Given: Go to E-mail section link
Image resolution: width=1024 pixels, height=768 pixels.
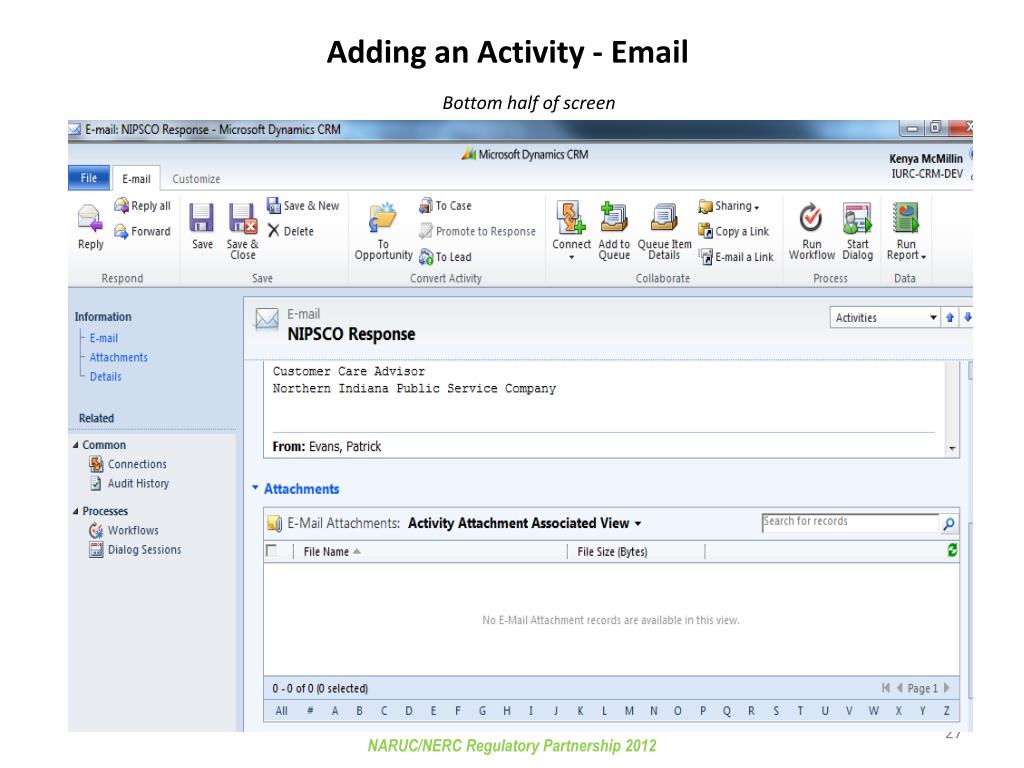Looking at the screenshot, I should 104,338.
